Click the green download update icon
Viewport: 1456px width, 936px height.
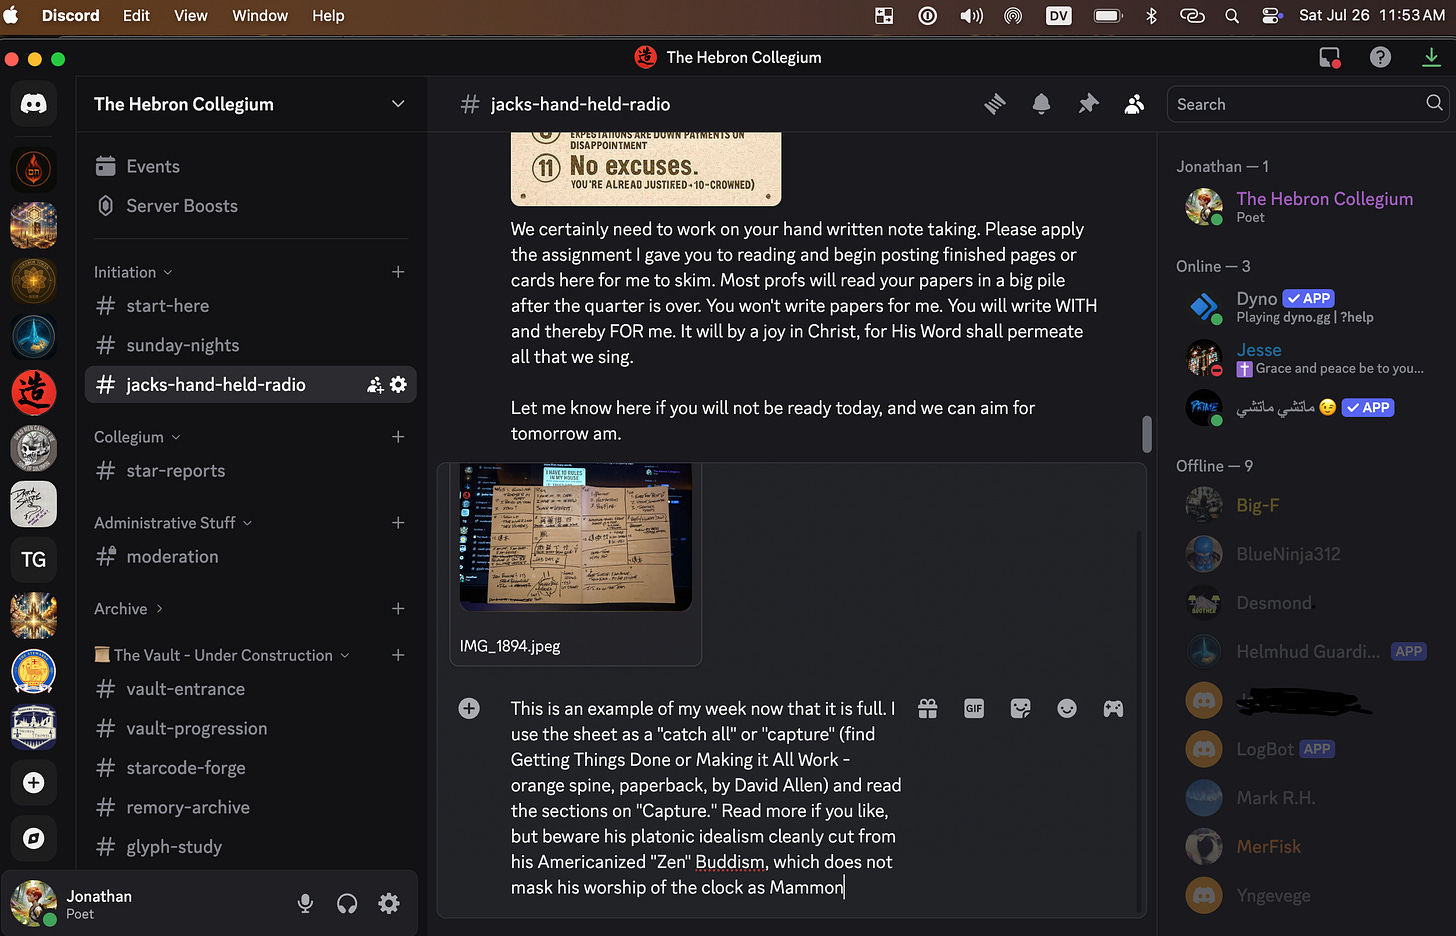[x=1431, y=58]
